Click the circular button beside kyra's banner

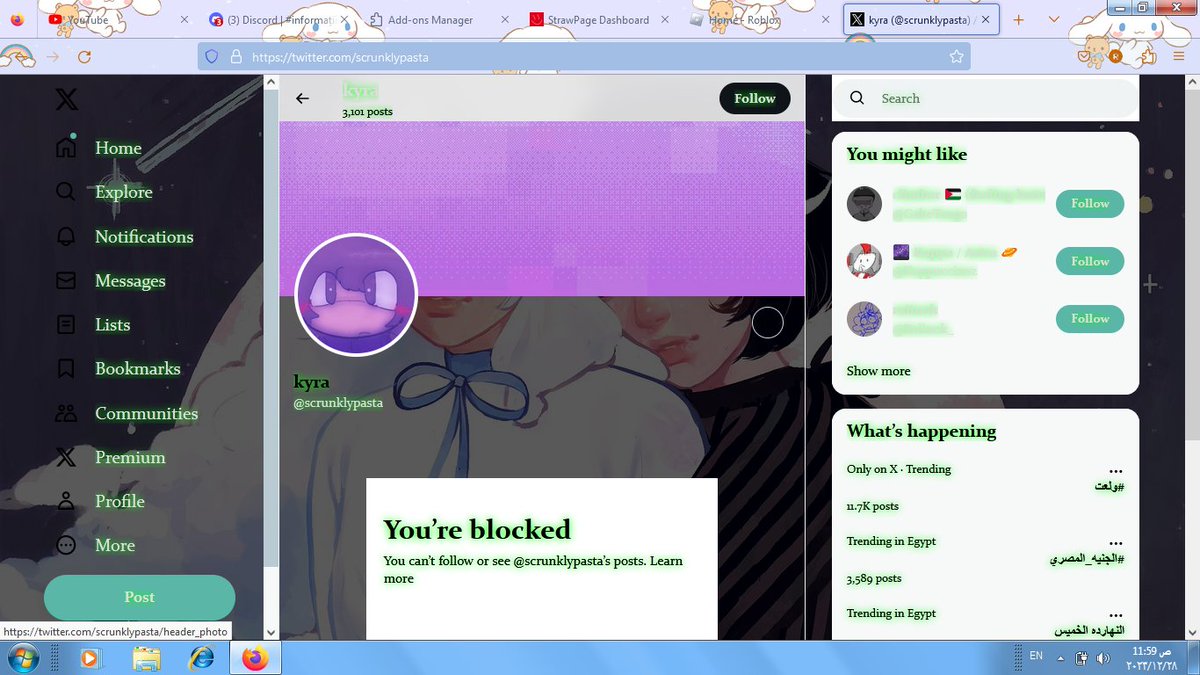767,322
